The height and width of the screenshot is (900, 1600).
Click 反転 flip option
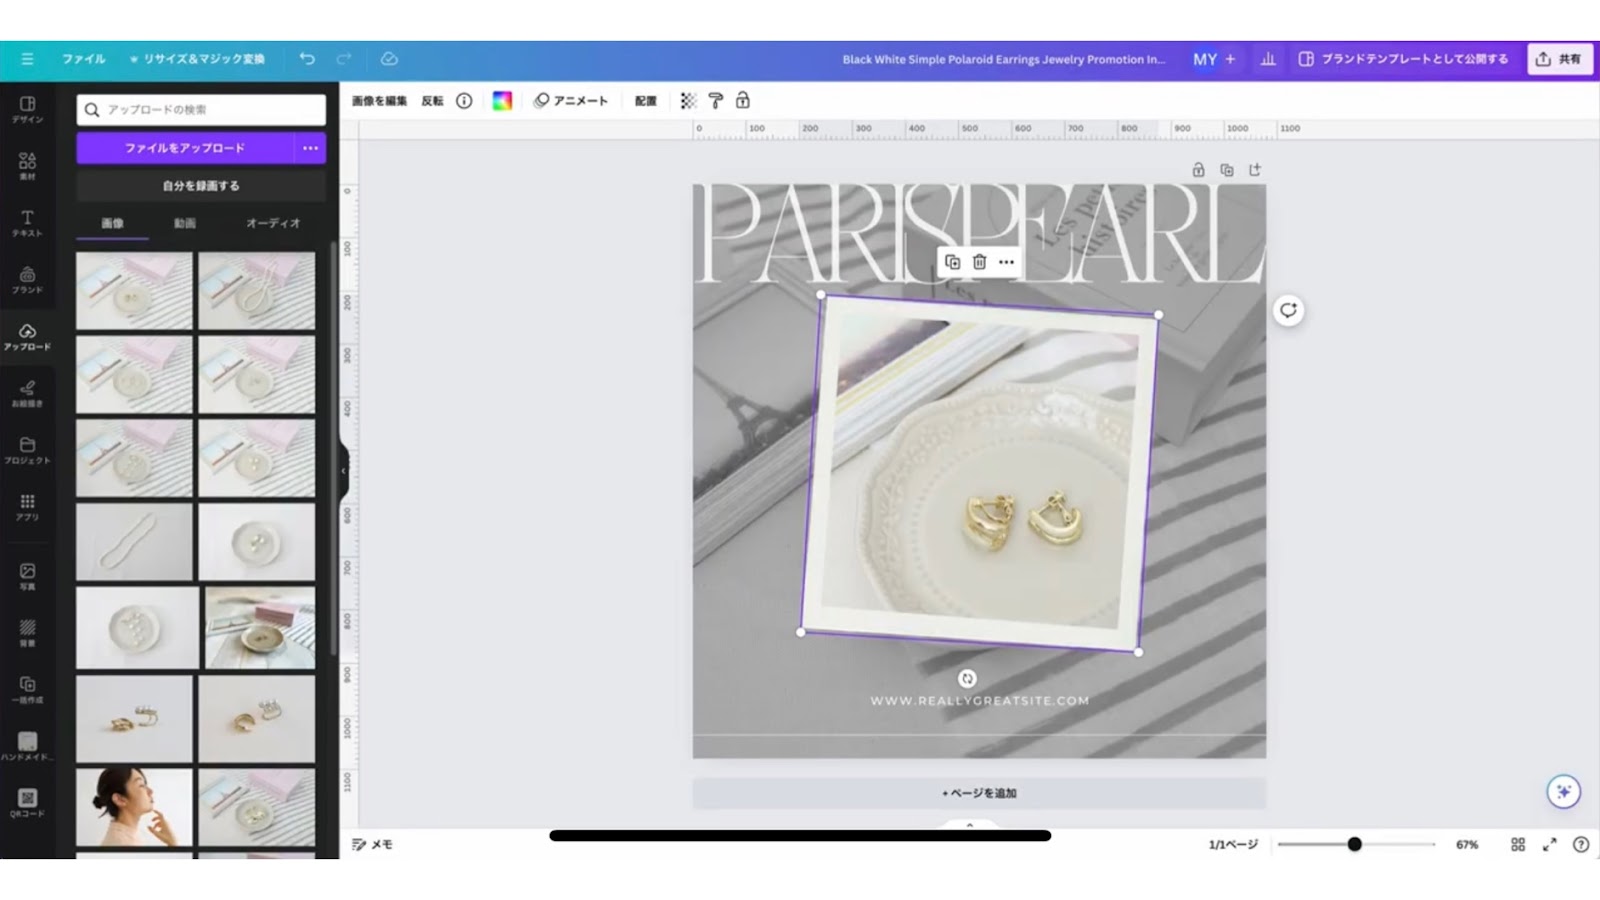point(432,101)
